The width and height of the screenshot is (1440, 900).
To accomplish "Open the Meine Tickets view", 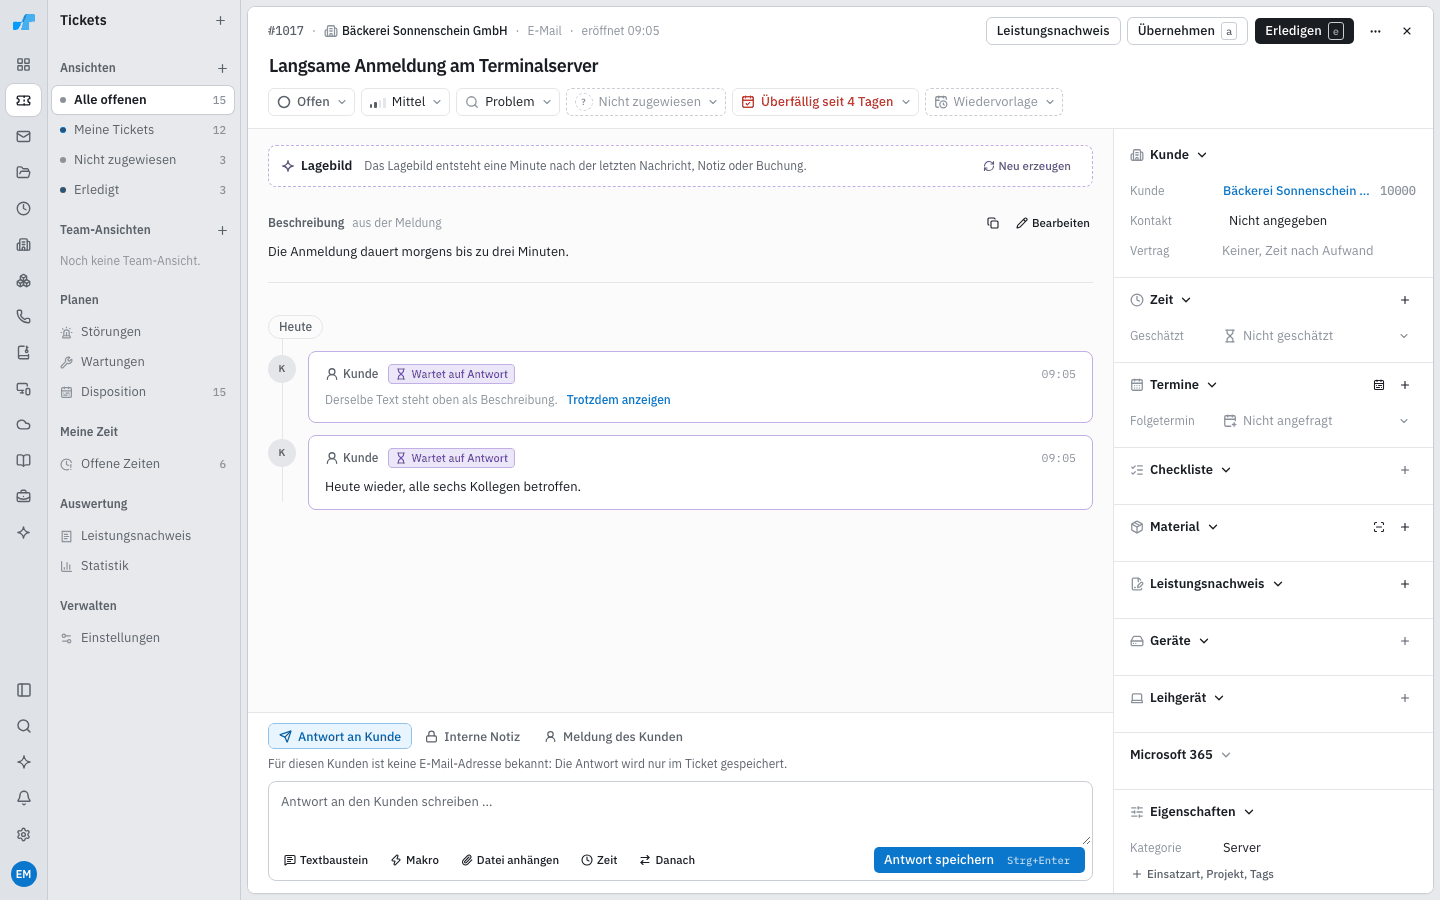I will tap(143, 130).
